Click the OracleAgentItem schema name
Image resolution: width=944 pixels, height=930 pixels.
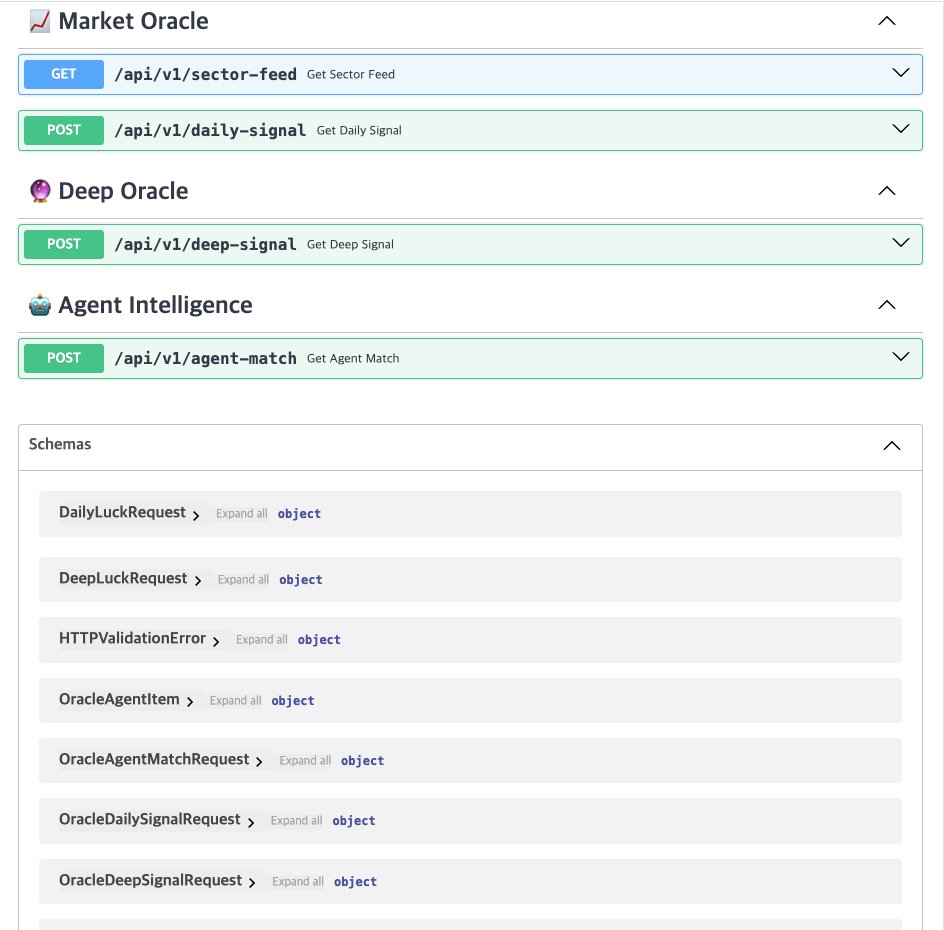(119, 699)
